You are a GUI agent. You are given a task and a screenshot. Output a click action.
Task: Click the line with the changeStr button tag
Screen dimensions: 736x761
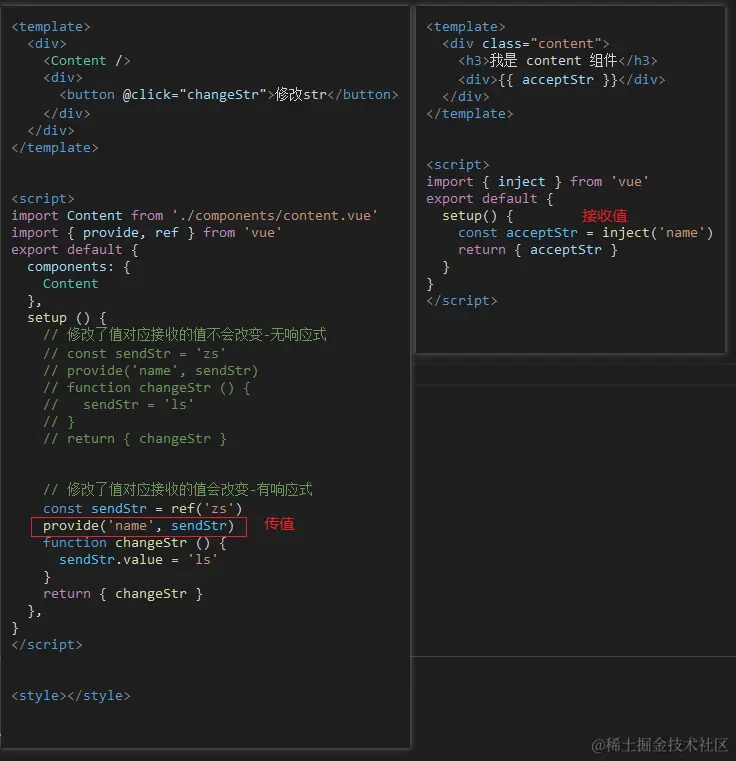pyautogui.click(x=229, y=95)
